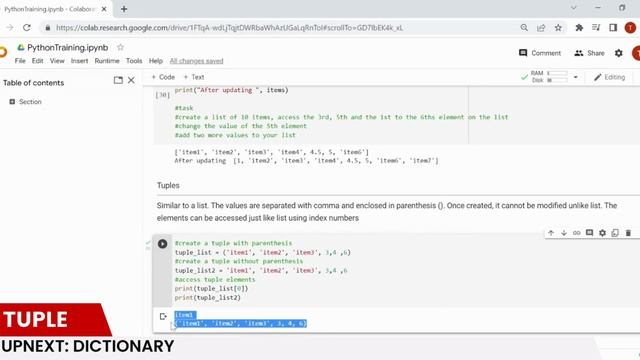Reload the browser page
640x360 pixels.
click(x=27, y=28)
